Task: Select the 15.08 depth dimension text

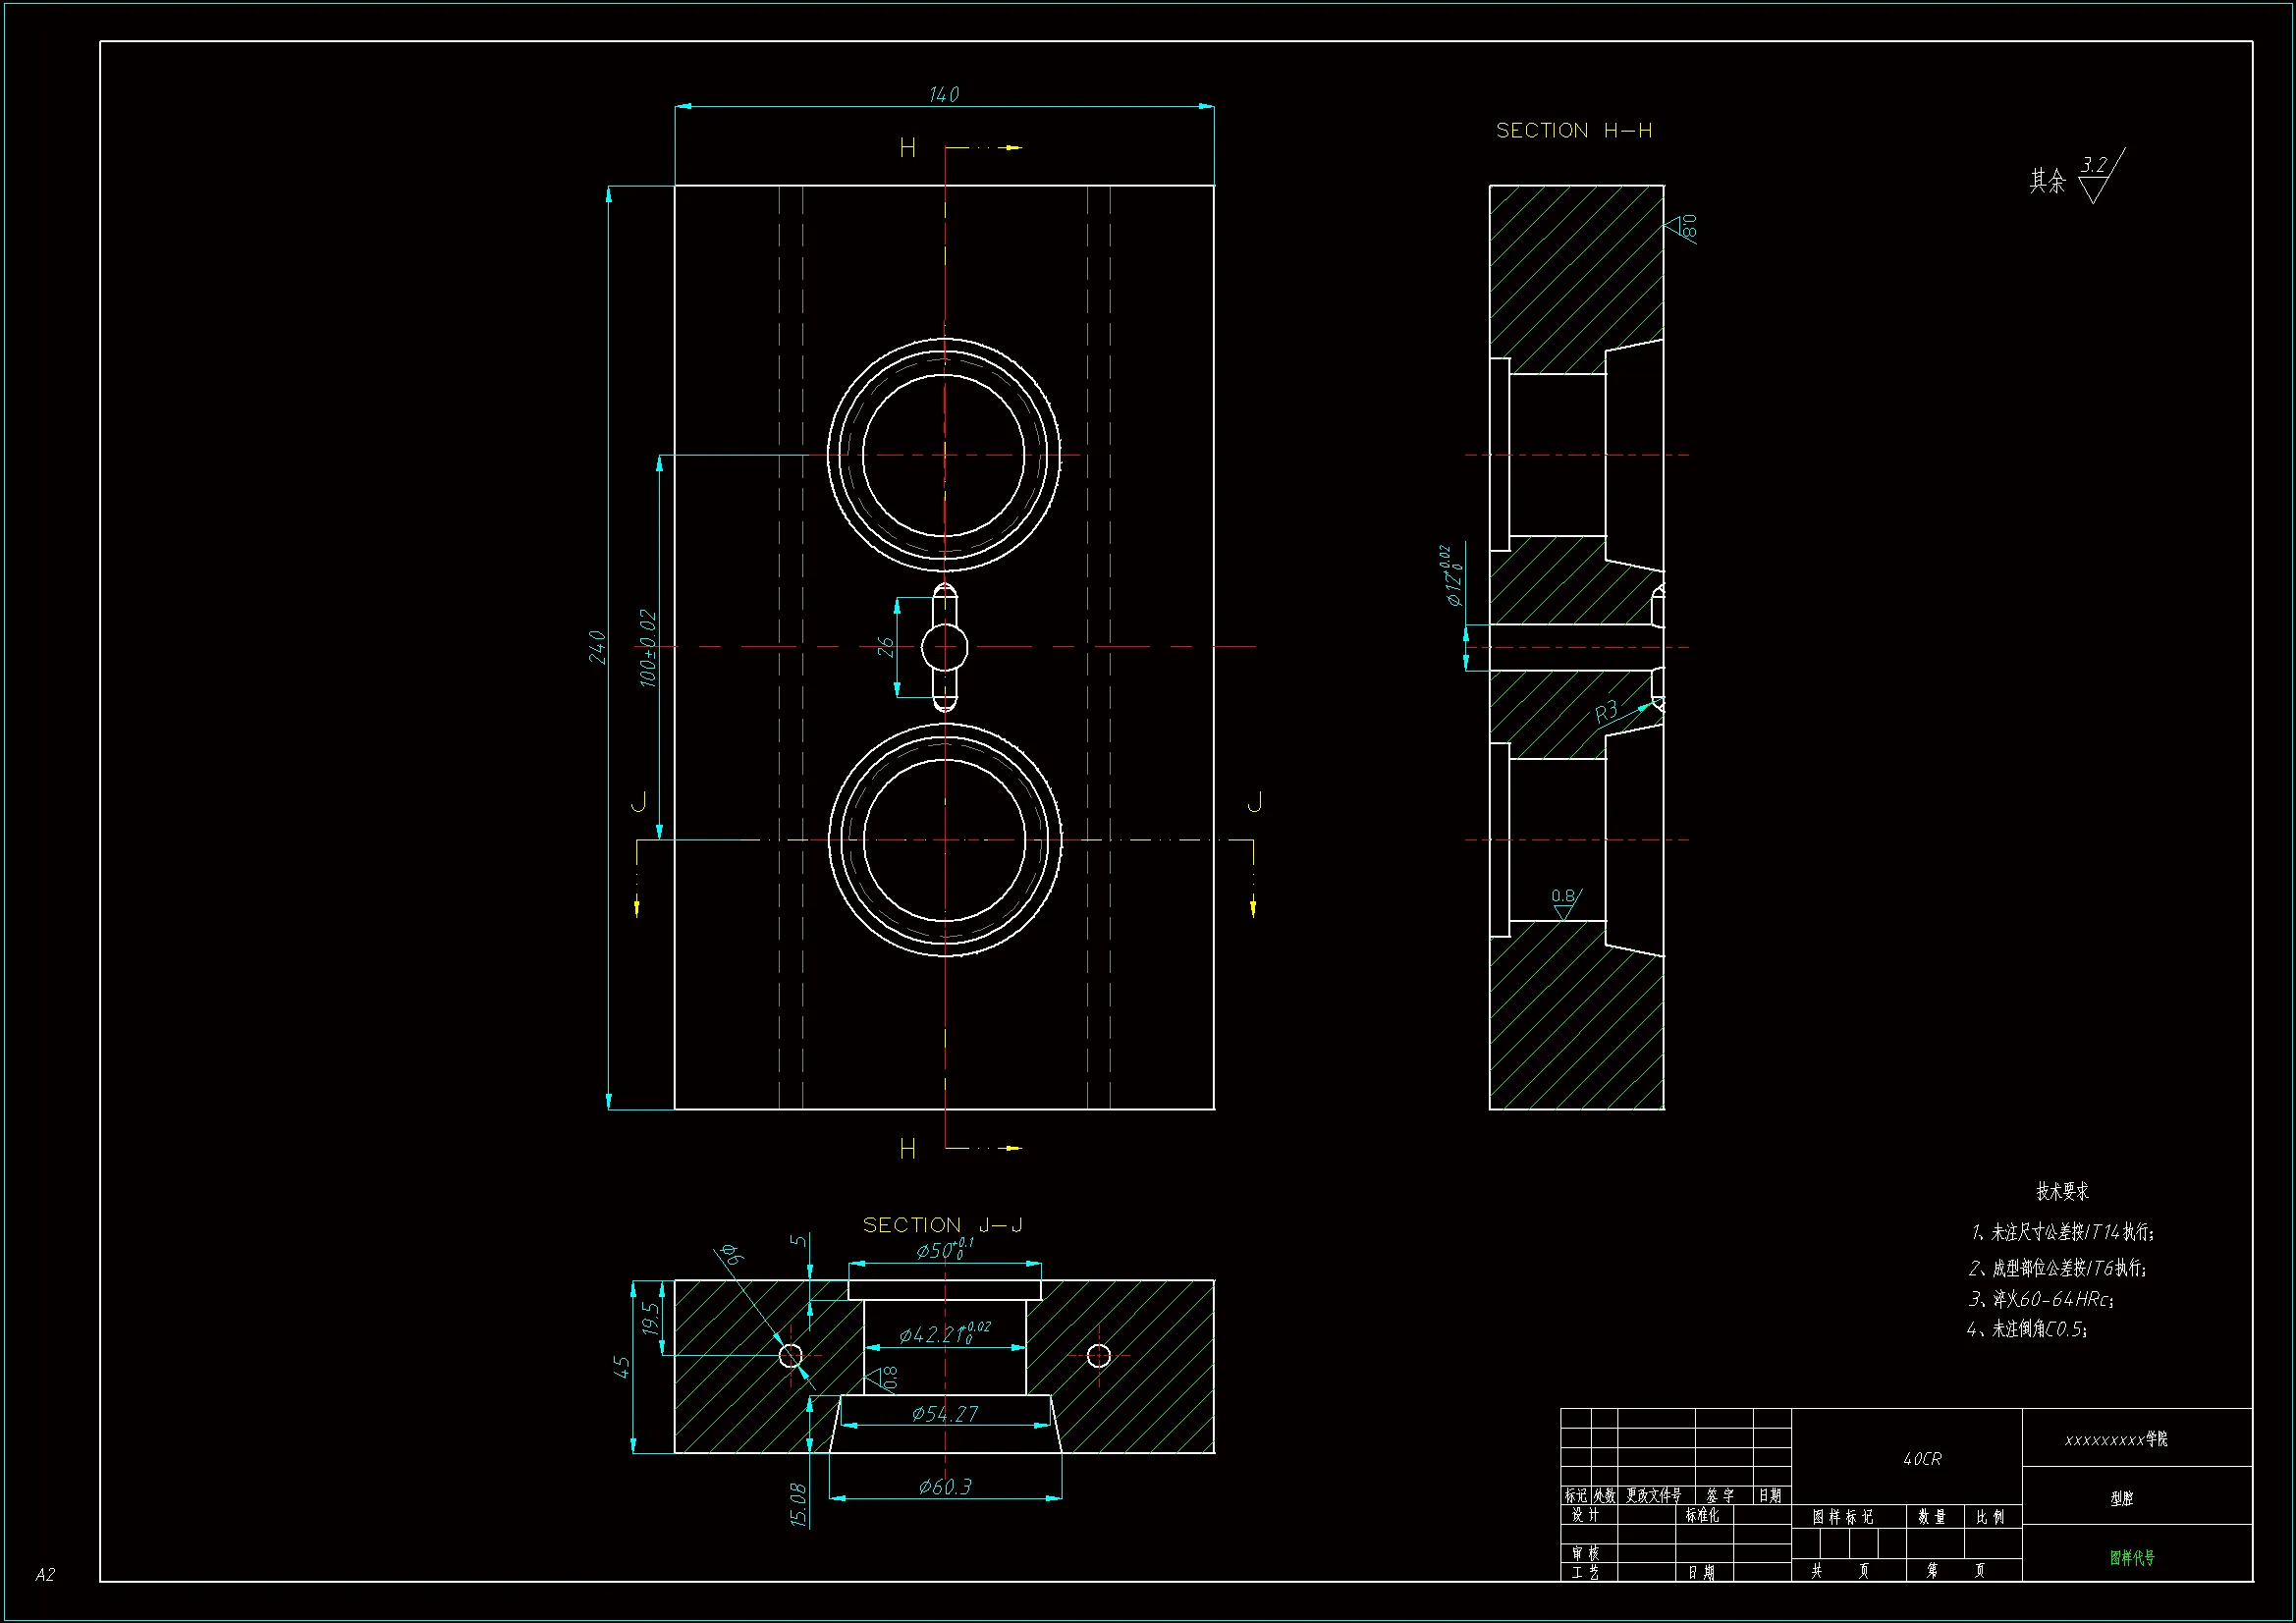Action: pos(798,1504)
